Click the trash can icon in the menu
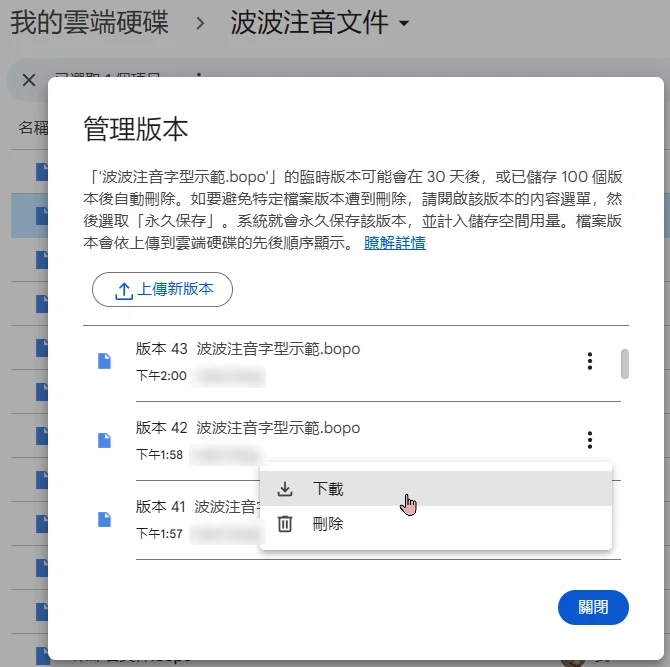Viewport: 670px width, 667px height. click(285, 524)
